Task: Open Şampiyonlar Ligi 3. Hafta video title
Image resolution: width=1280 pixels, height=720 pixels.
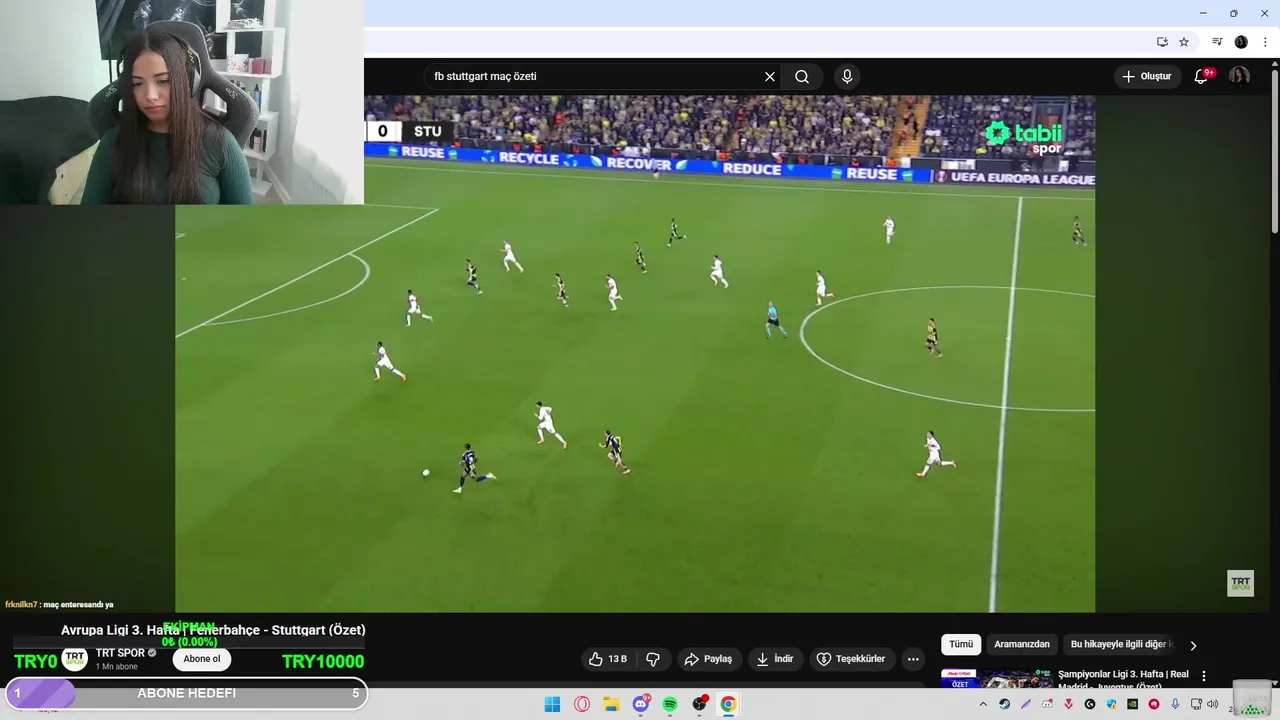Action: 1123,679
